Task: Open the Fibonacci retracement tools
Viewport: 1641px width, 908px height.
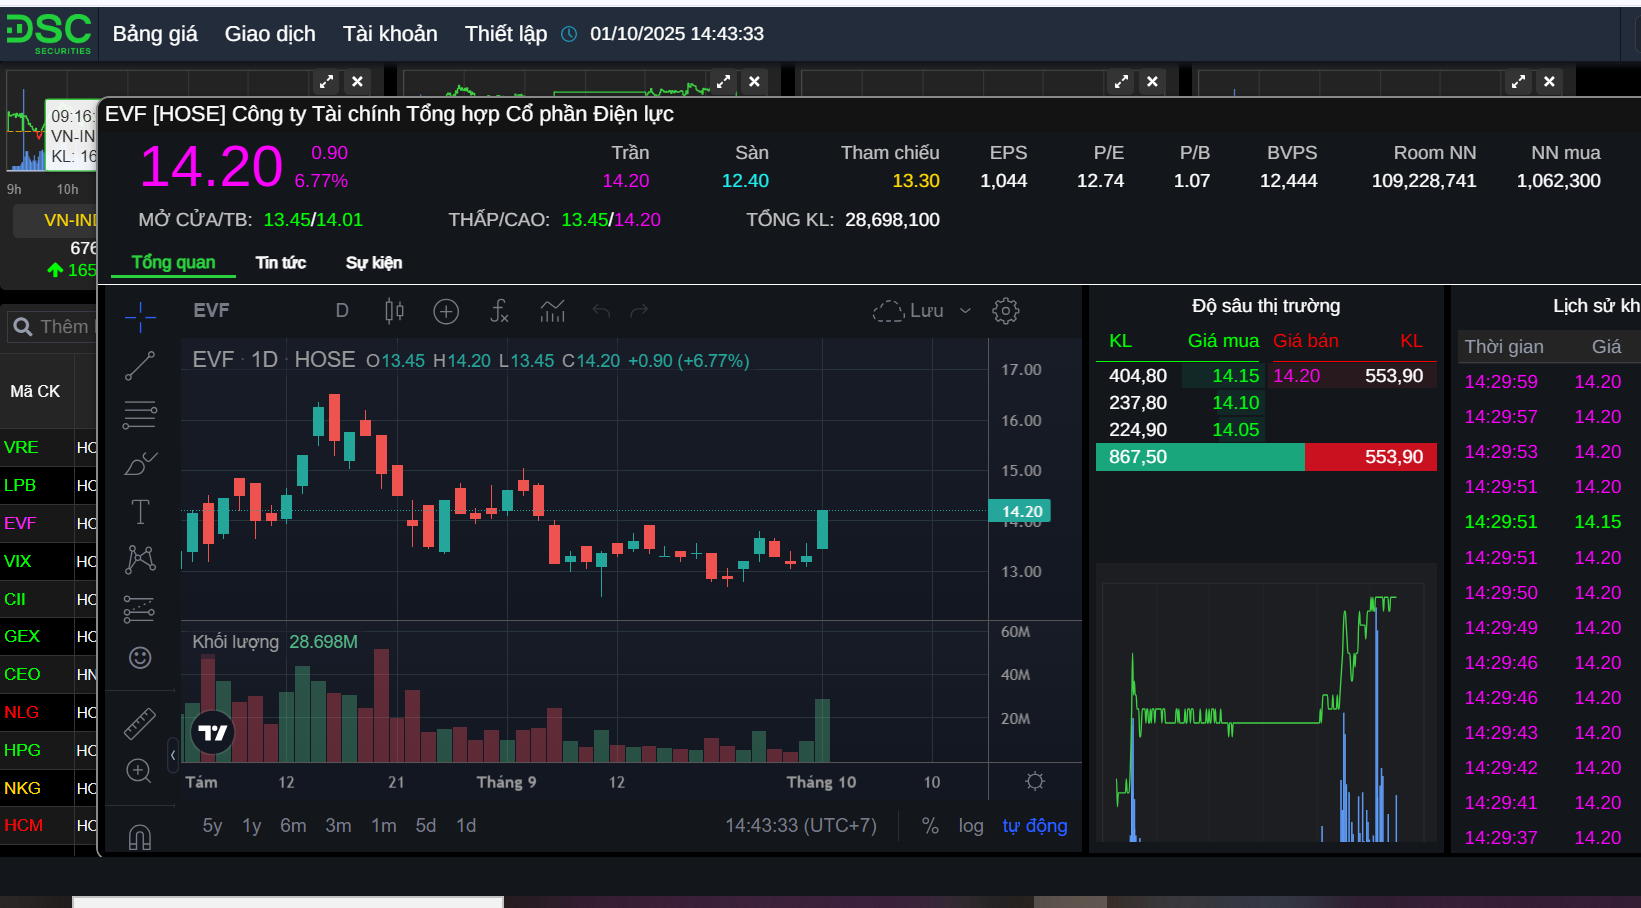Action: pos(140,414)
